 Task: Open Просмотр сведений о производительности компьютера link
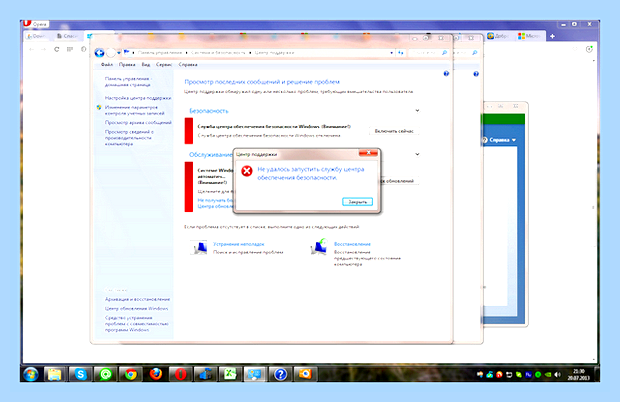coord(129,138)
